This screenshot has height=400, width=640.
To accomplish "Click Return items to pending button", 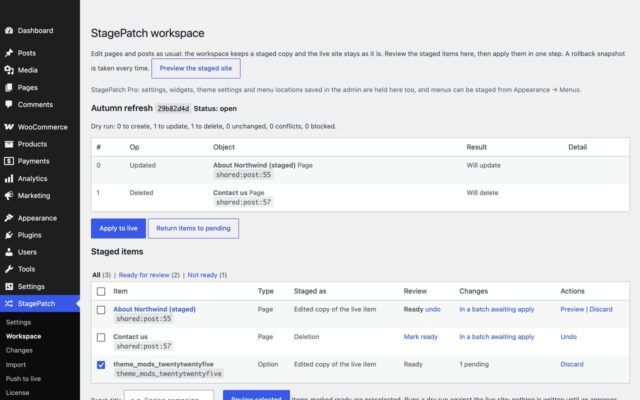I will coord(193,229).
